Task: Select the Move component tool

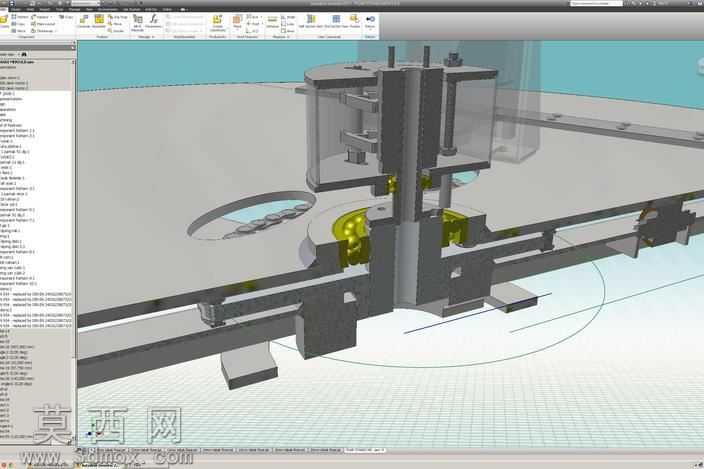Action: [116, 24]
